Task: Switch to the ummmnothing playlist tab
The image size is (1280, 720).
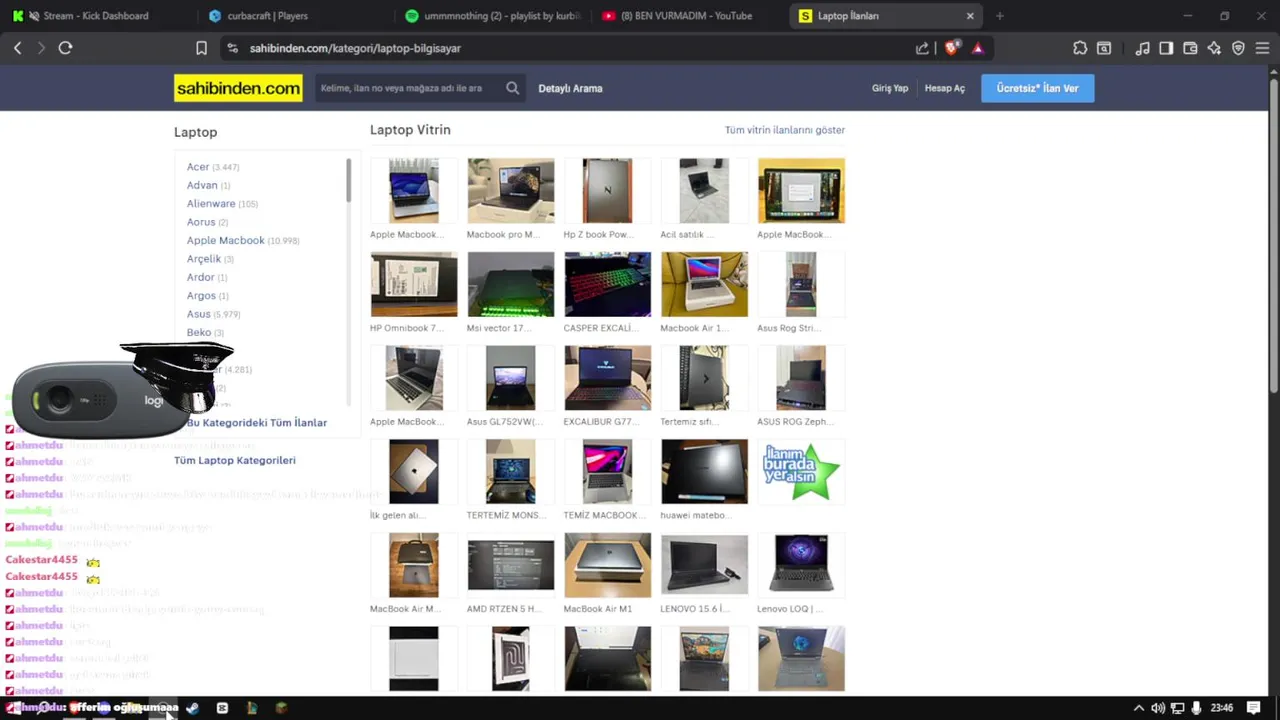Action: [492, 16]
